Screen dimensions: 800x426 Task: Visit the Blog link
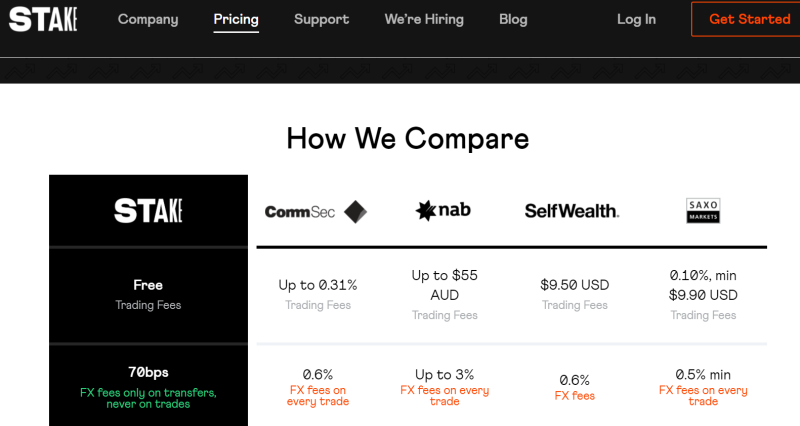[x=513, y=19]
